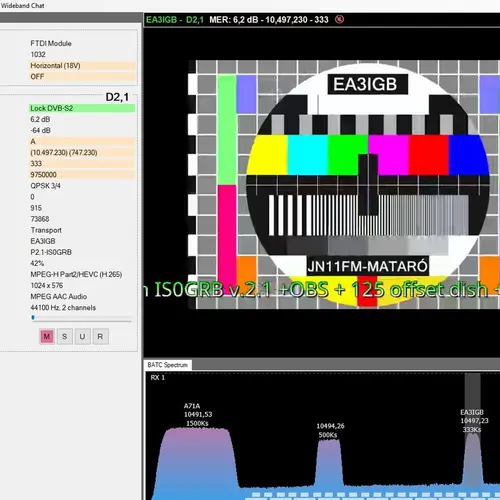Viewport: 500px width, 500px height.
Task: Select the EA3IGB 333Ks signal peak
Action: point(473,460)
